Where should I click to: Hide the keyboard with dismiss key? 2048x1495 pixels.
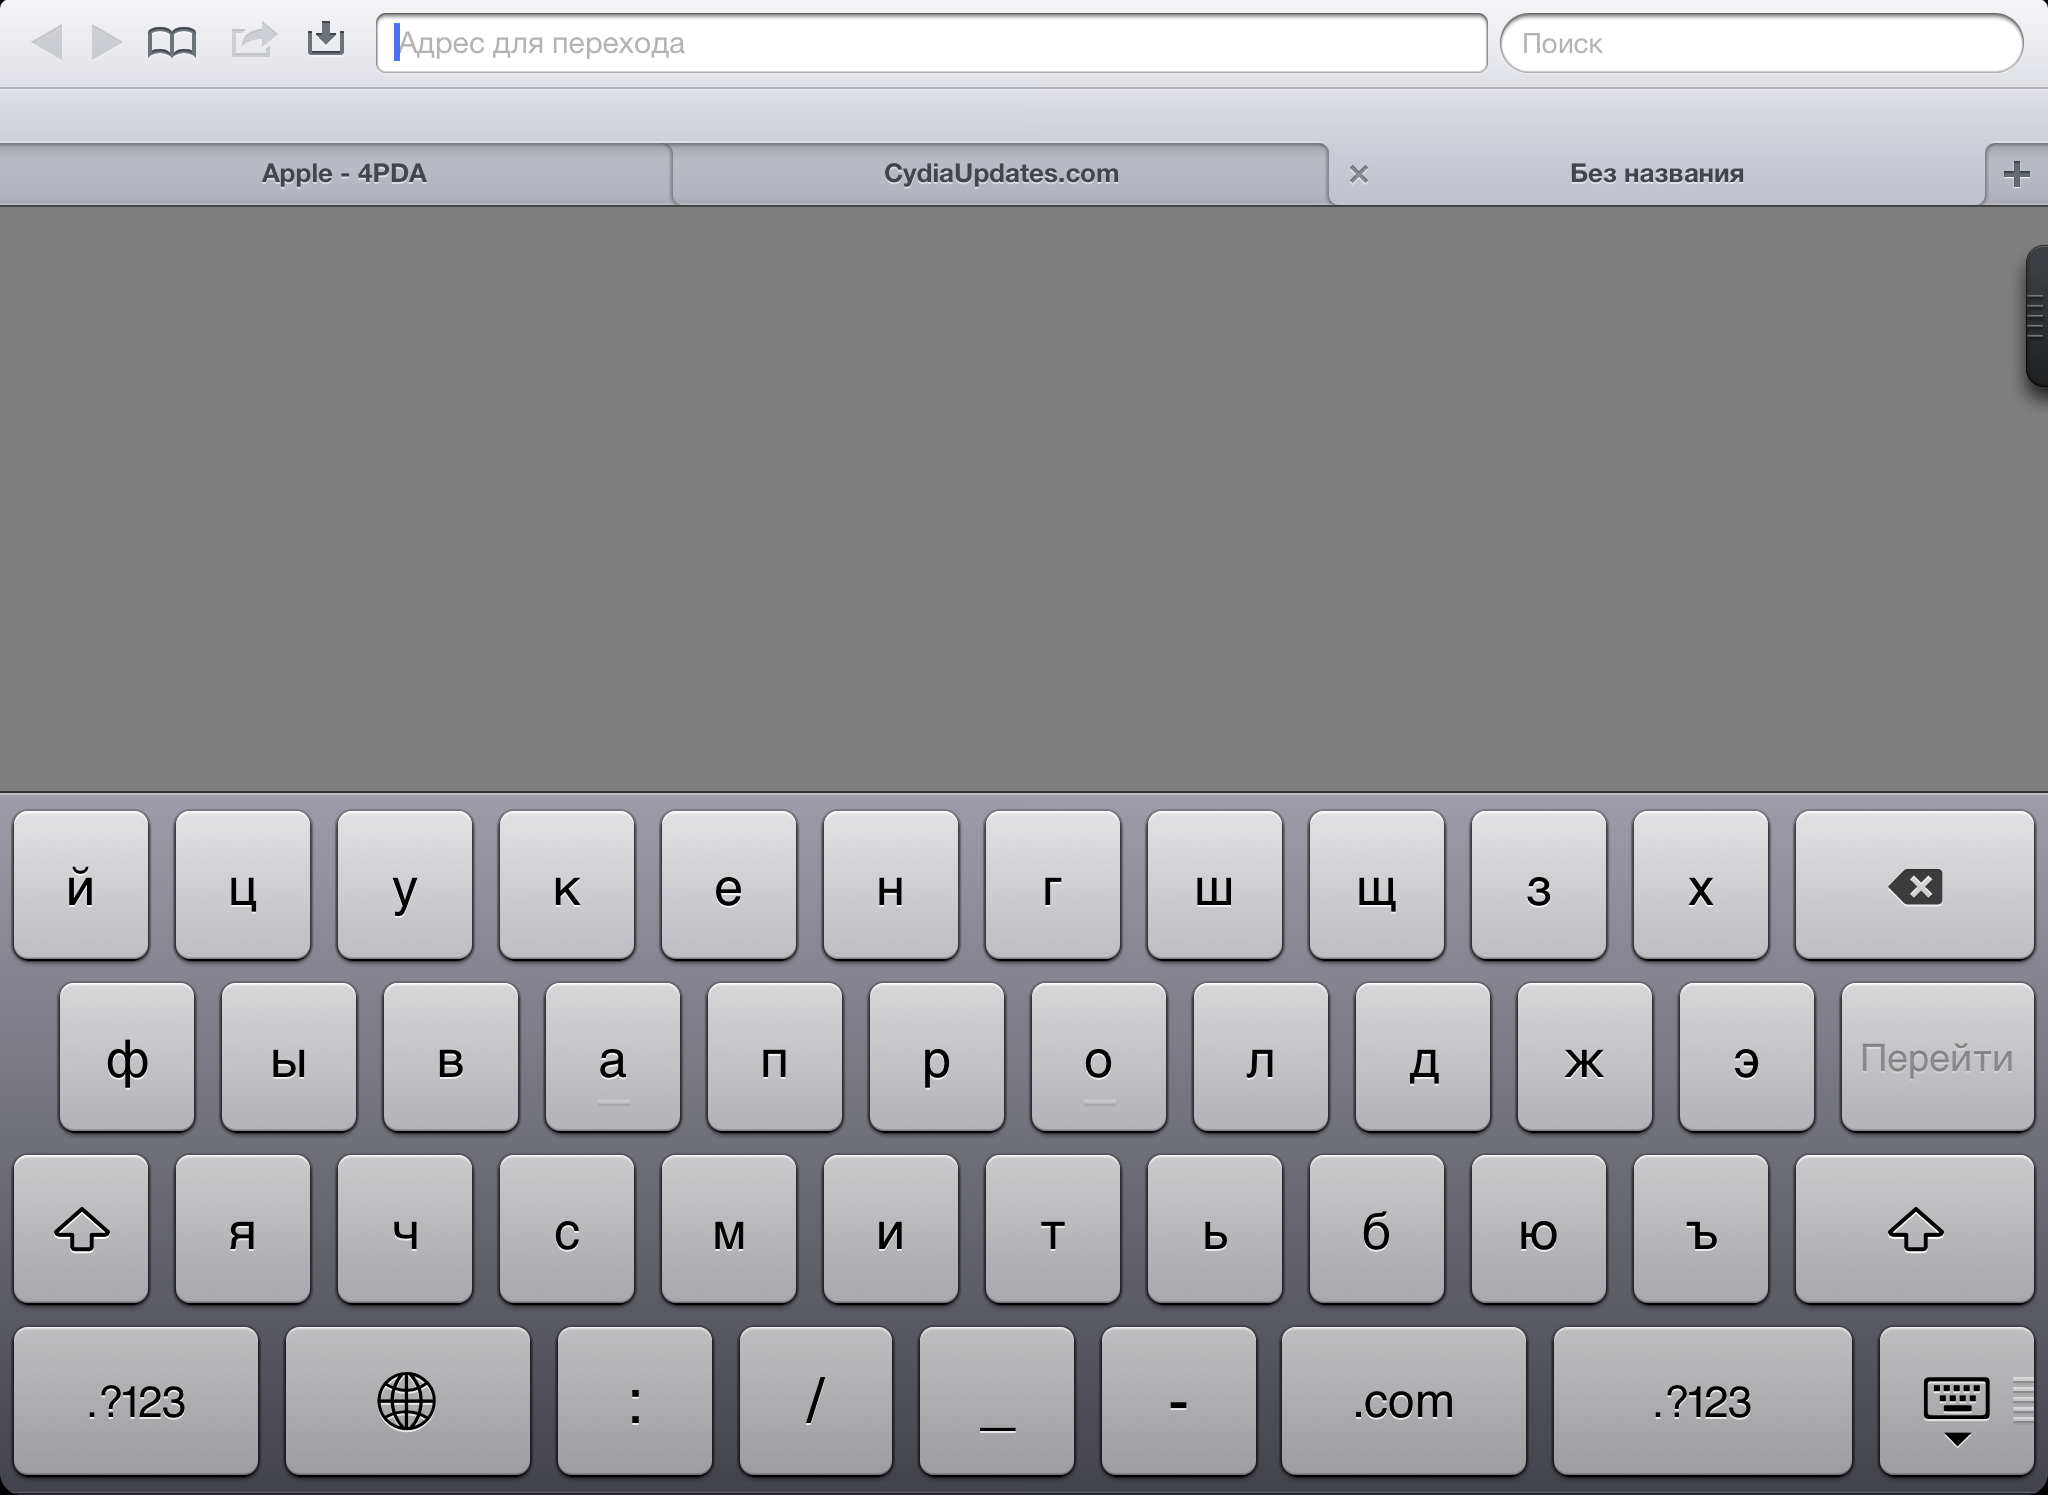1956,1400
